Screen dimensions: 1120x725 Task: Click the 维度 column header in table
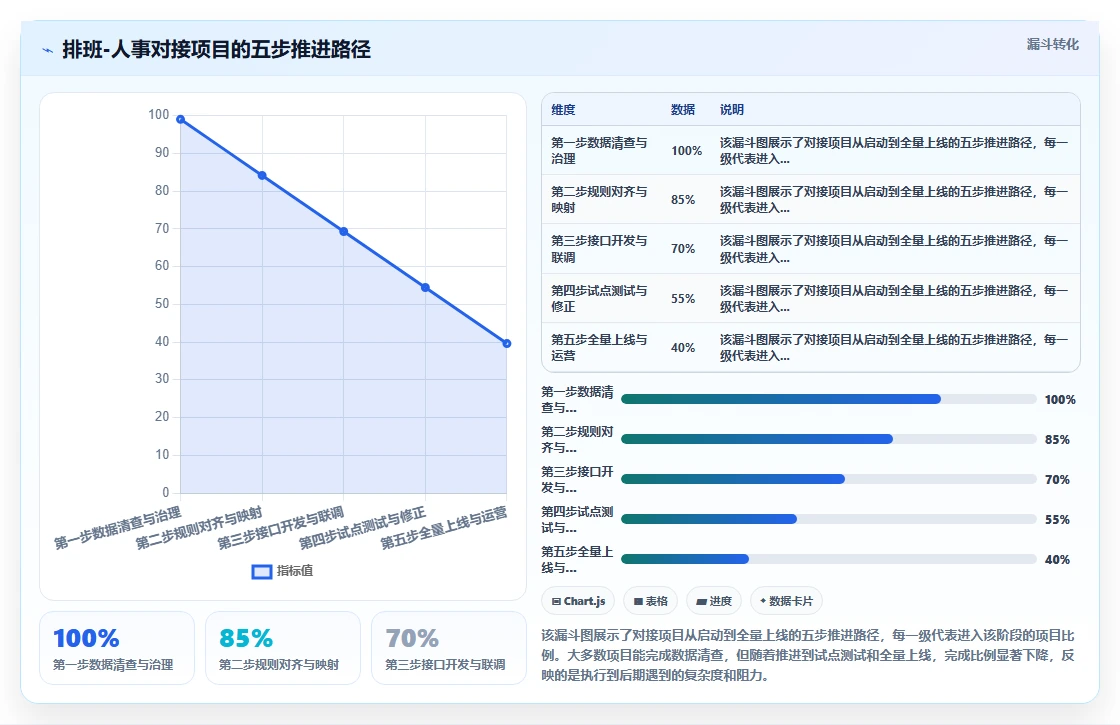563,110
